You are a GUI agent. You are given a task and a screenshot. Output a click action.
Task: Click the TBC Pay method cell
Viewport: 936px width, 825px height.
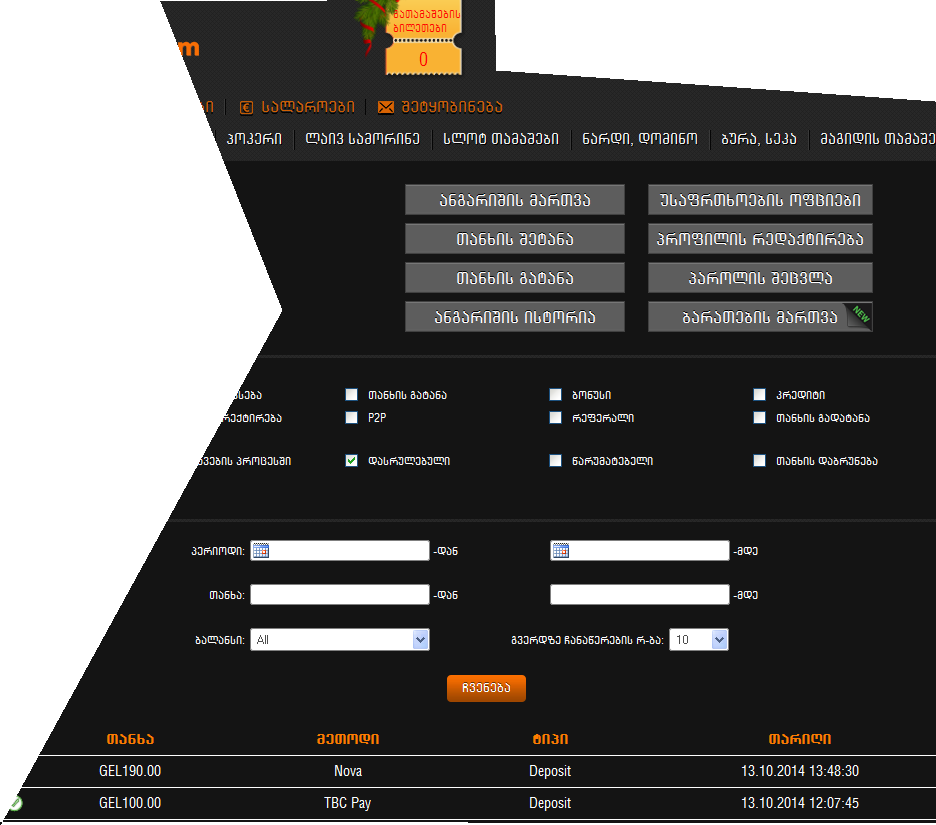click(347, 803)
